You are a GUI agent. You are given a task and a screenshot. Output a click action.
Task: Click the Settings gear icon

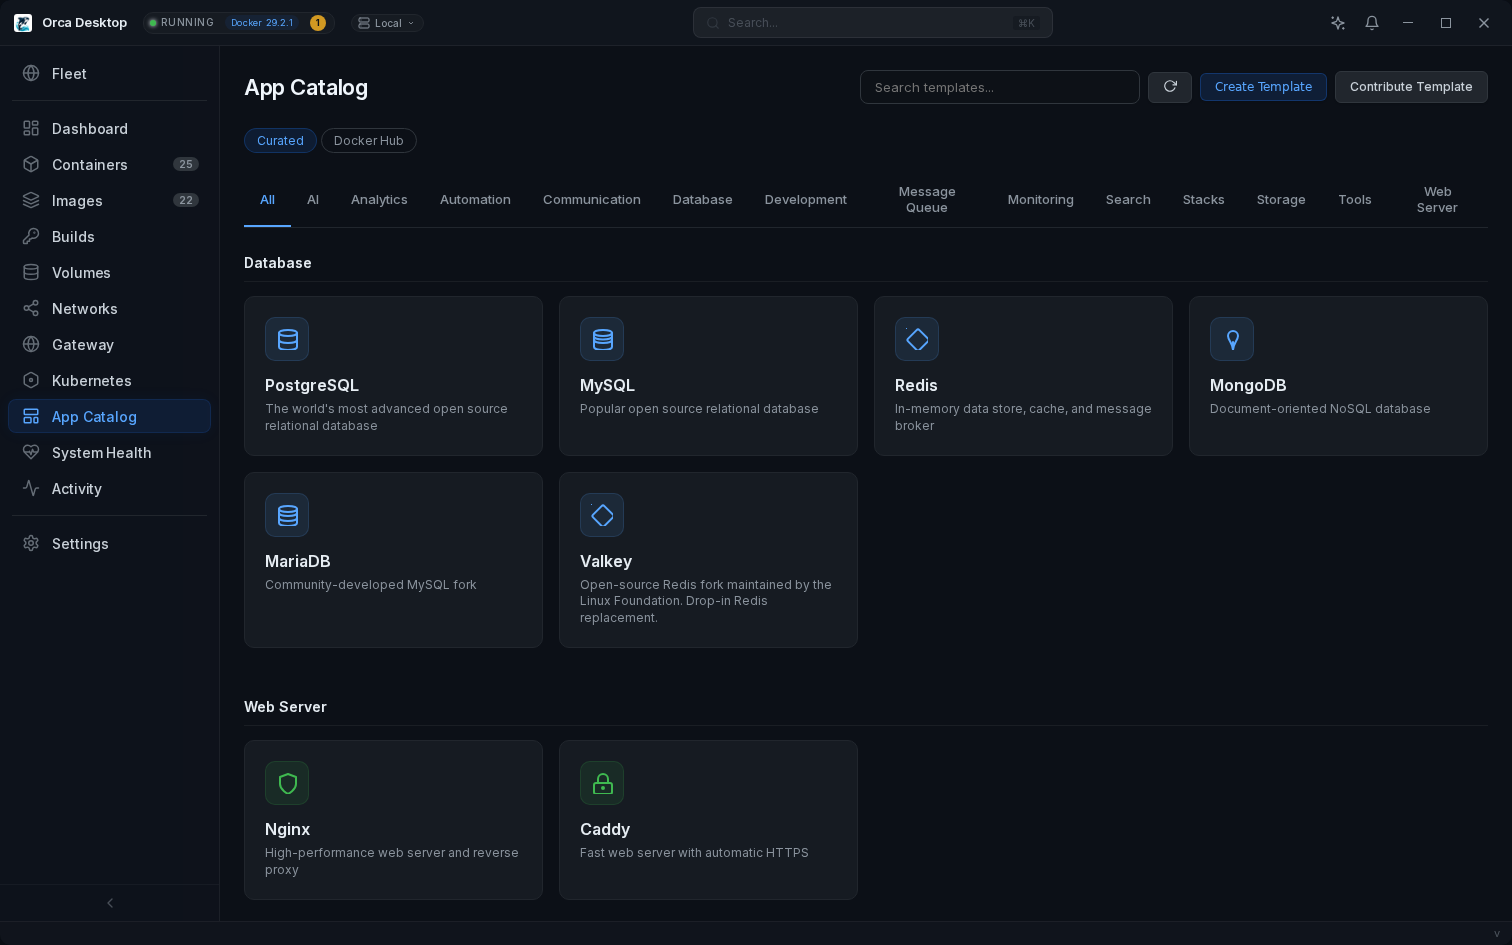click(31, 543)
